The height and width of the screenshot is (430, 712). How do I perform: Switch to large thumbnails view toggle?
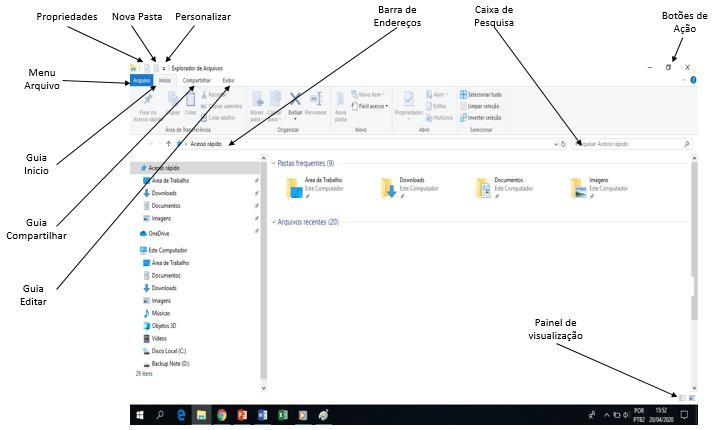(692, 398)
